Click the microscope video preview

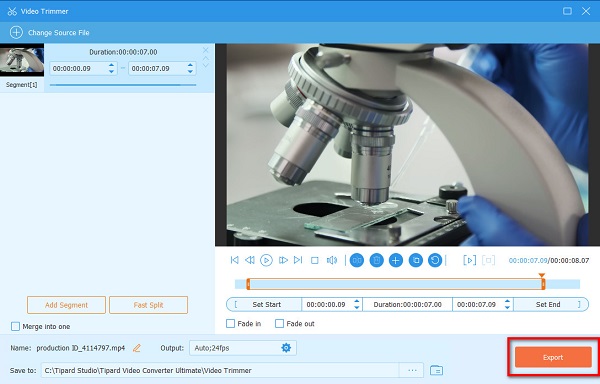tap(408, 145)
